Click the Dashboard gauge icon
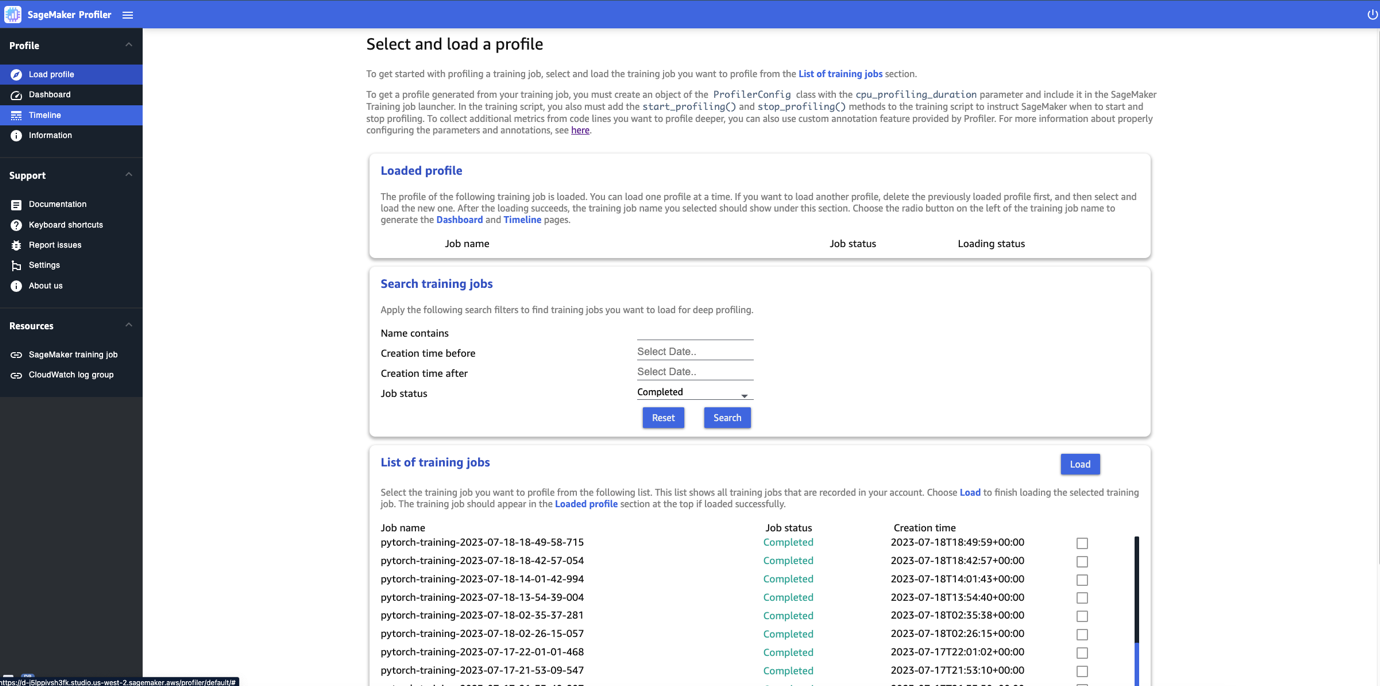 (16, 95)
